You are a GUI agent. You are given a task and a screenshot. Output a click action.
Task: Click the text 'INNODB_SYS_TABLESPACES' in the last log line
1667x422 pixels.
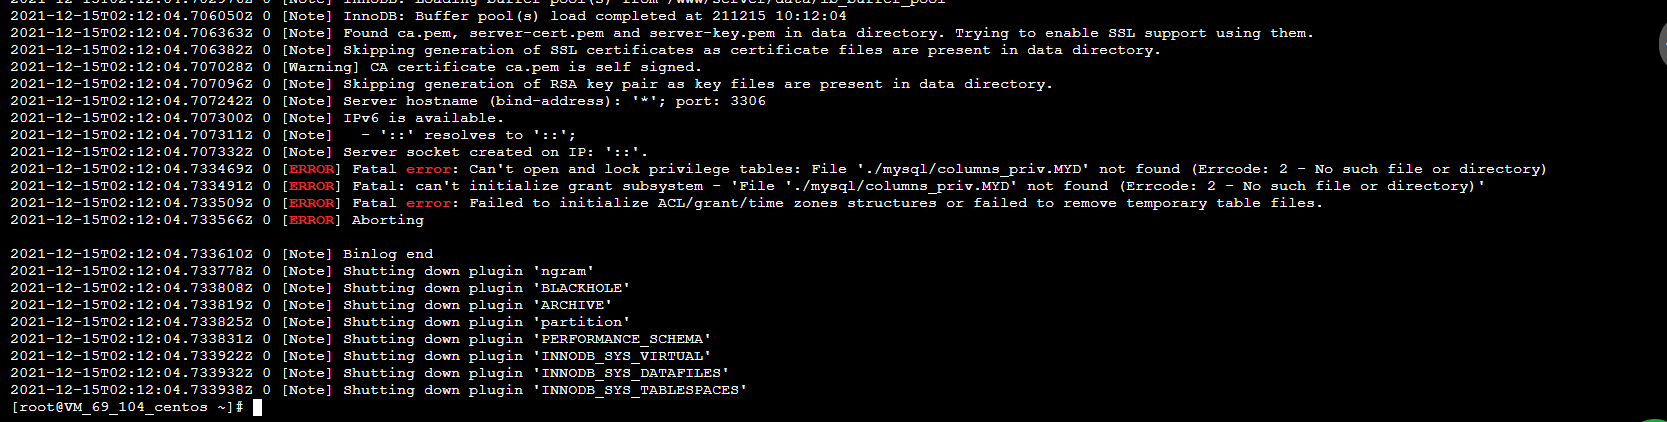pos(644,390)
